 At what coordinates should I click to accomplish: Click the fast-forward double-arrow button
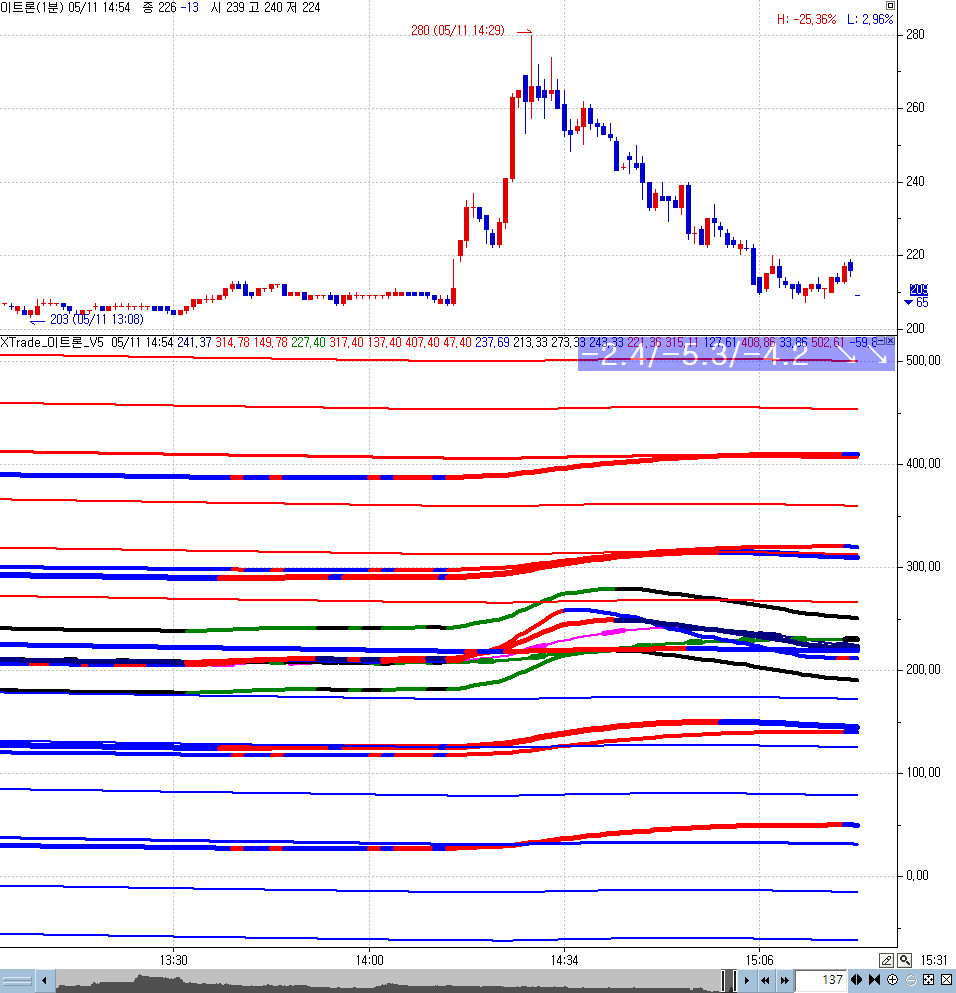[x=785, y=980]
